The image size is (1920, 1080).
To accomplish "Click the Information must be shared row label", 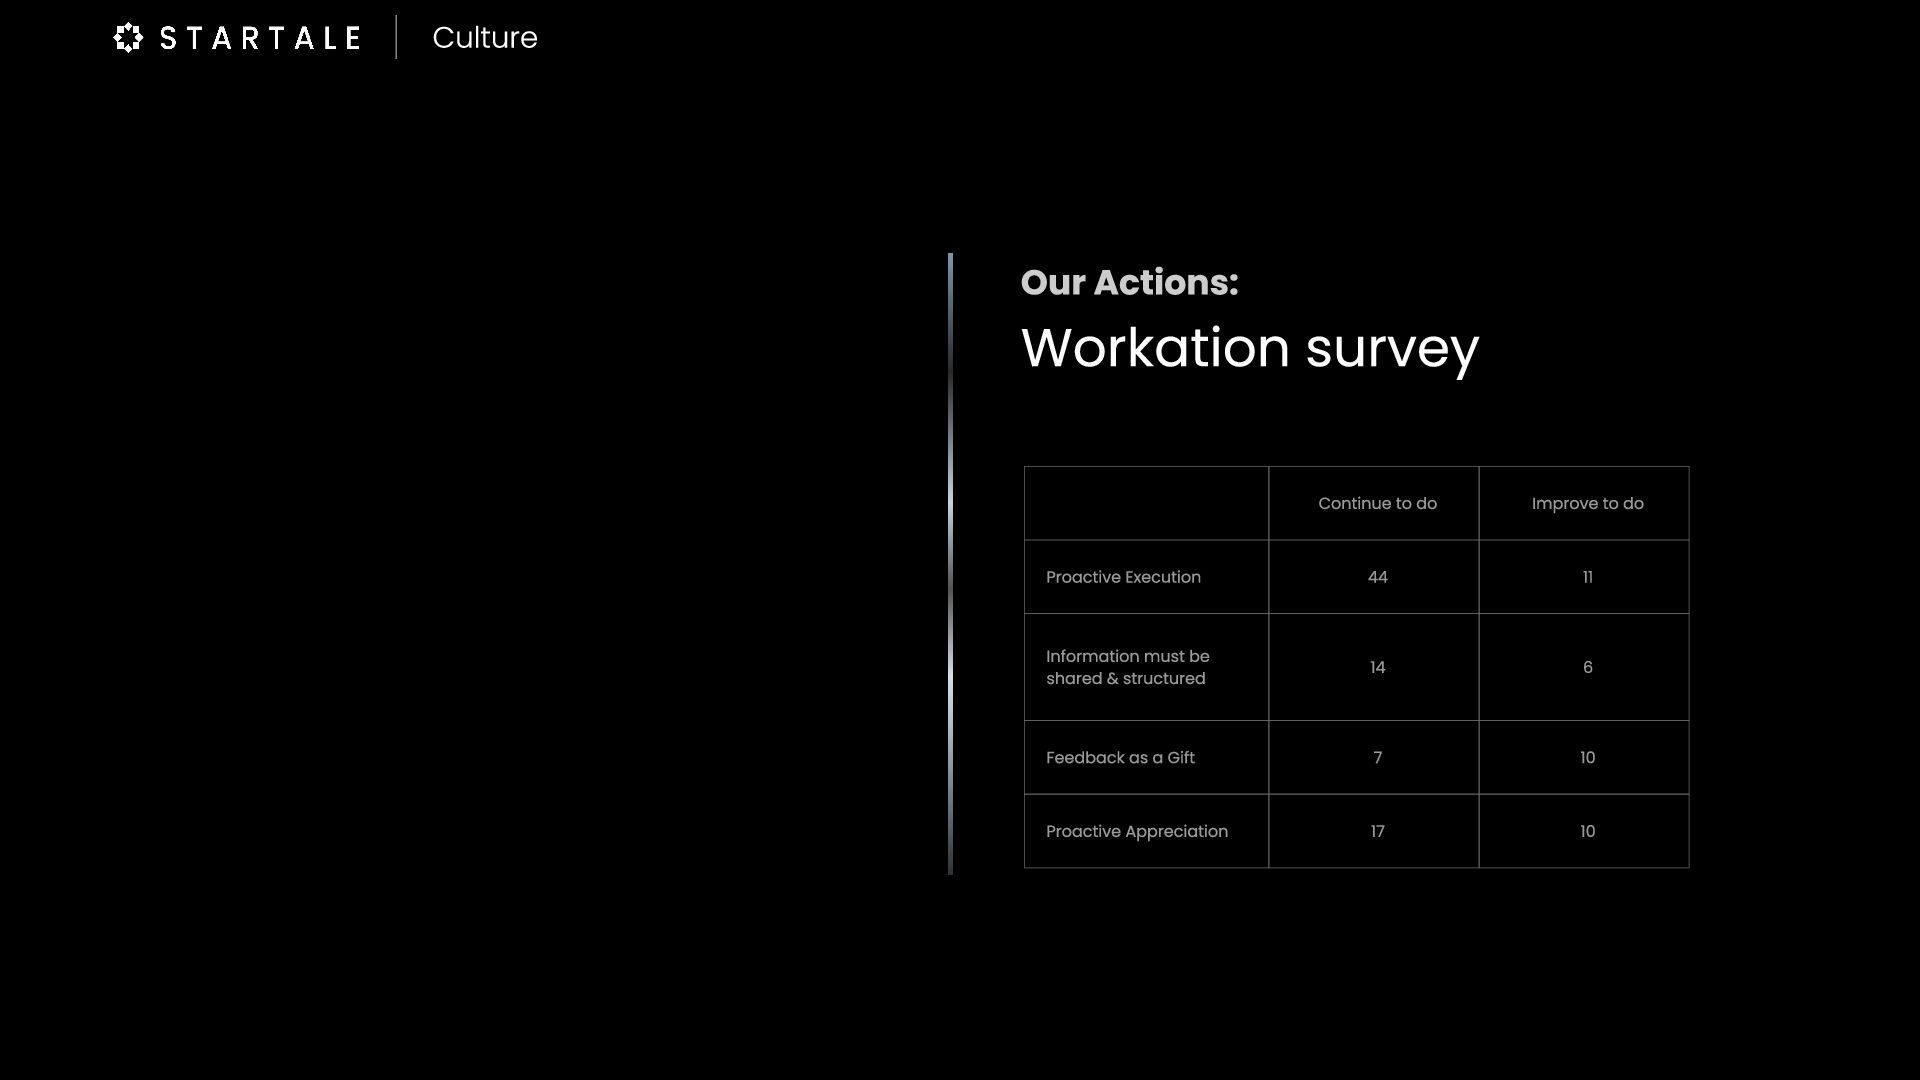I will (x=1127, y=667).
